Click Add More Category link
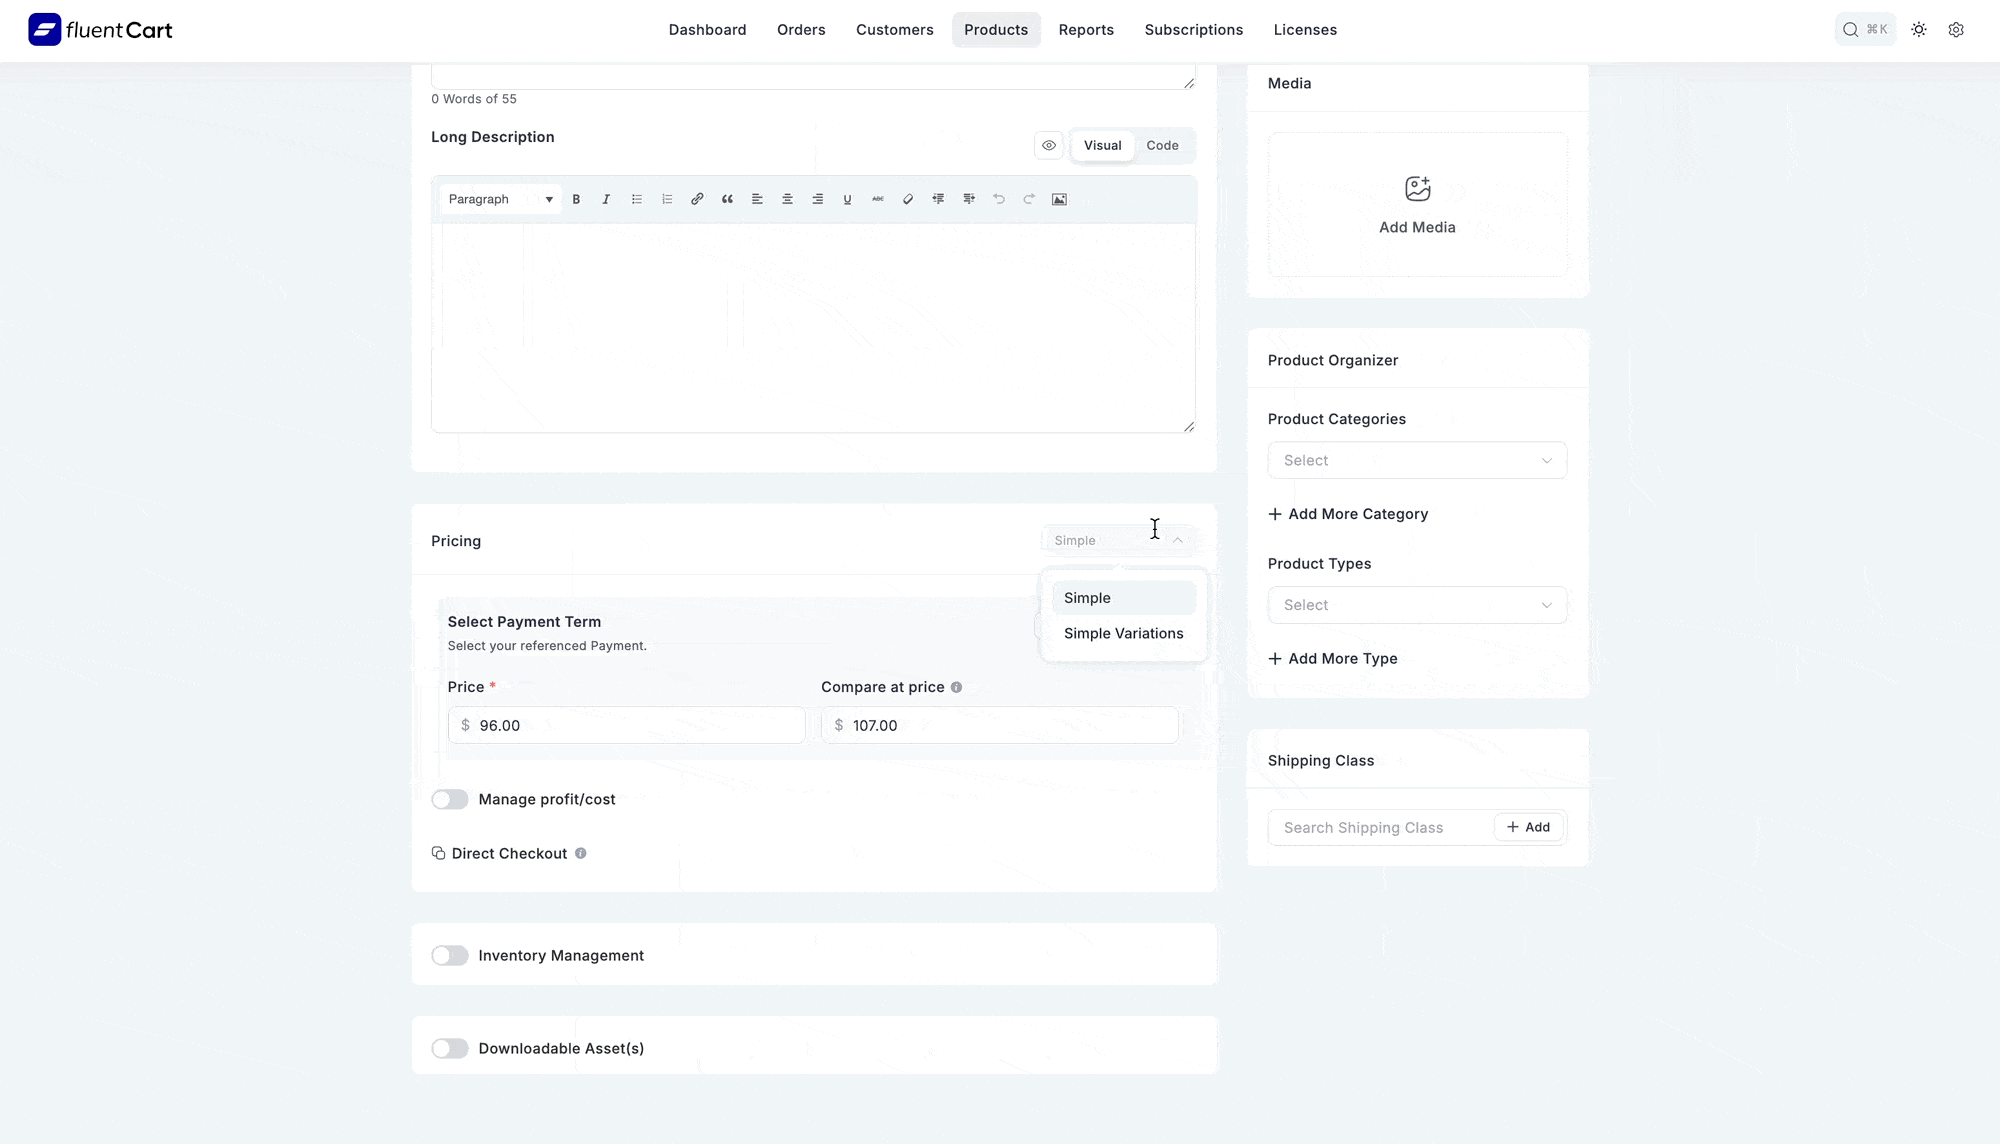 pyautogui.click(x=1348, y=513)
